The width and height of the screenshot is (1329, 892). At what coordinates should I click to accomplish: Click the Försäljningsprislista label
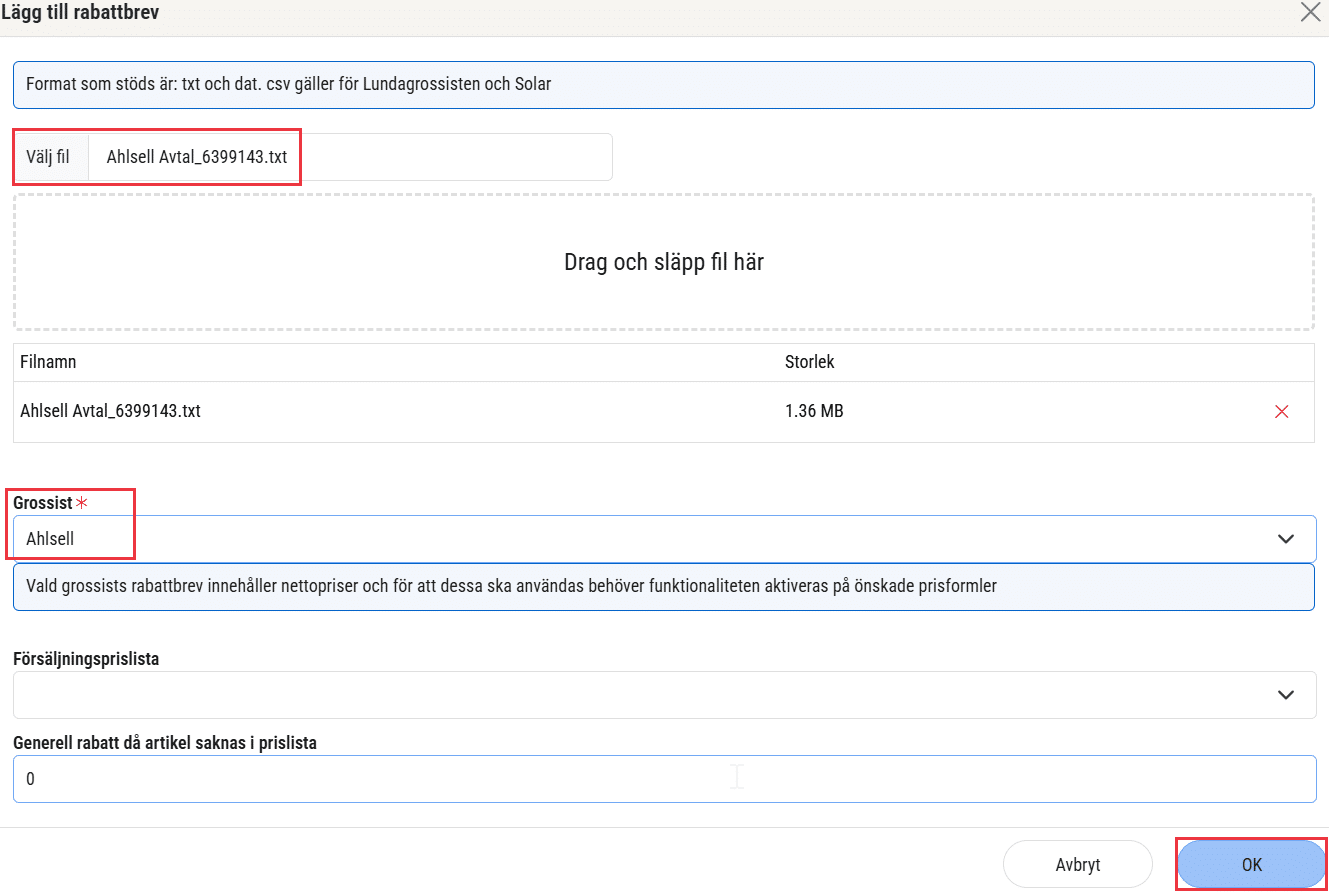86,659
